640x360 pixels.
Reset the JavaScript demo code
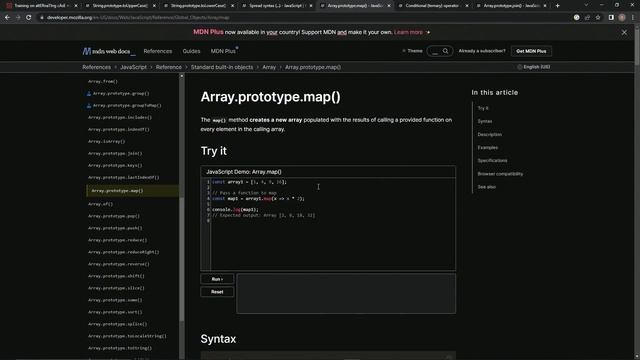pyautogui.click(x=217, y=292)
